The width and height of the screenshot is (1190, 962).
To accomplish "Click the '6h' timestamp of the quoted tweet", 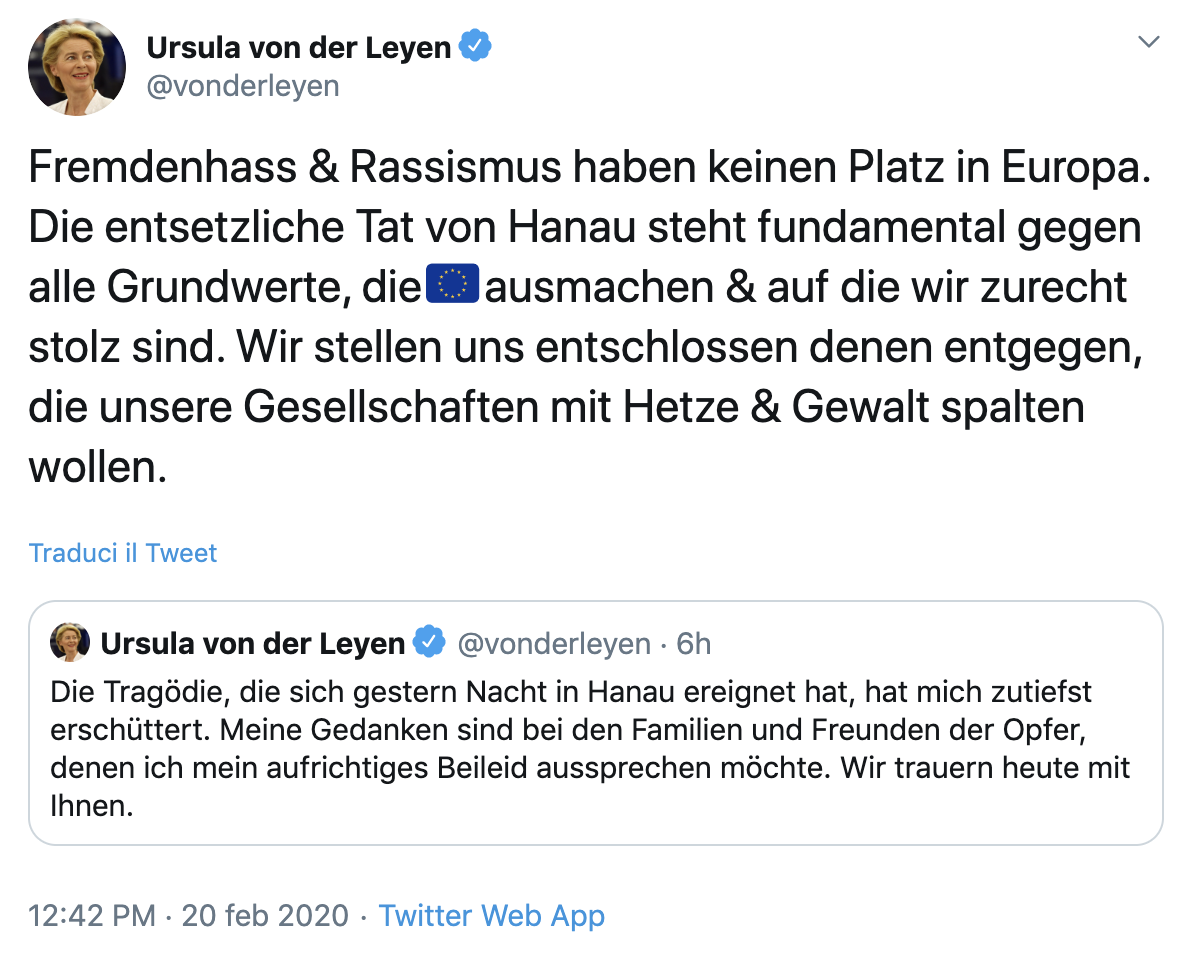I will 694,643.
